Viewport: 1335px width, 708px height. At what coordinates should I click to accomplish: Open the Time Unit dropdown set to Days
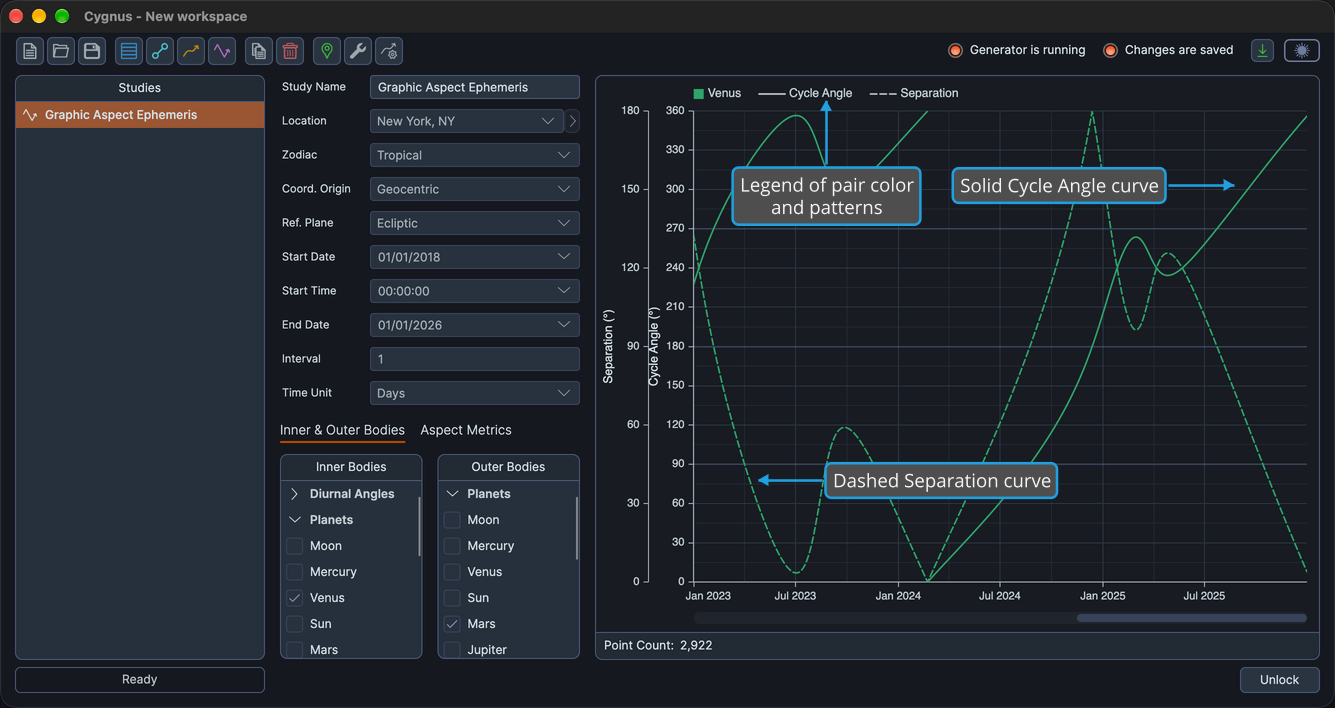click(475, 393)
